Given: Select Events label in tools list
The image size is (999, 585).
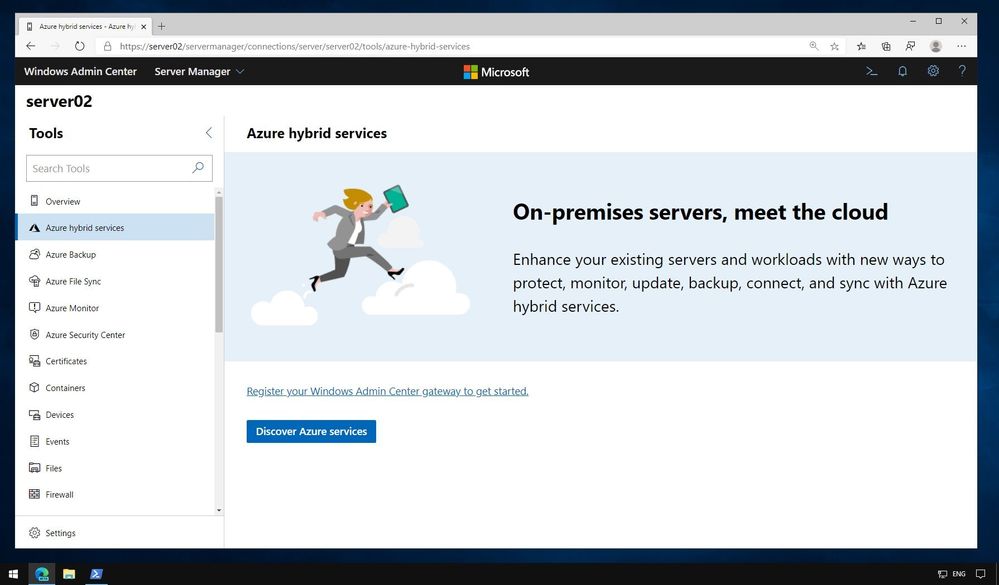Looking at the screenshot, I should pyautogui.click(x=57, y=441).
